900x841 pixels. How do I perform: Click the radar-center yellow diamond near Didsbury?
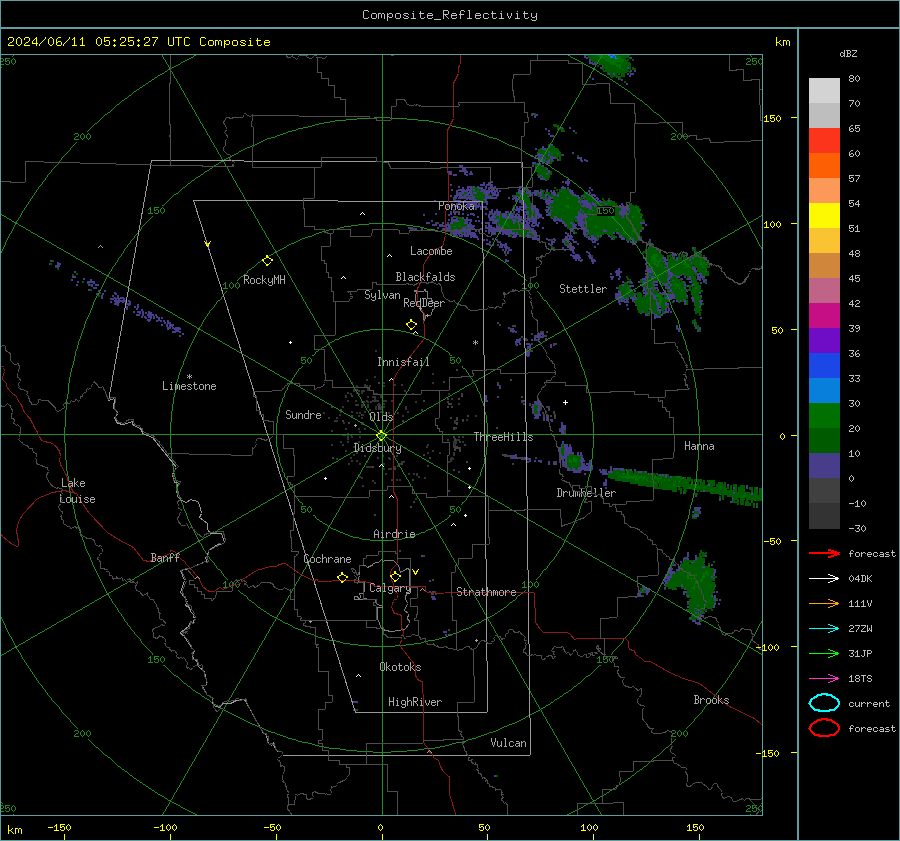tap(381, 436)
